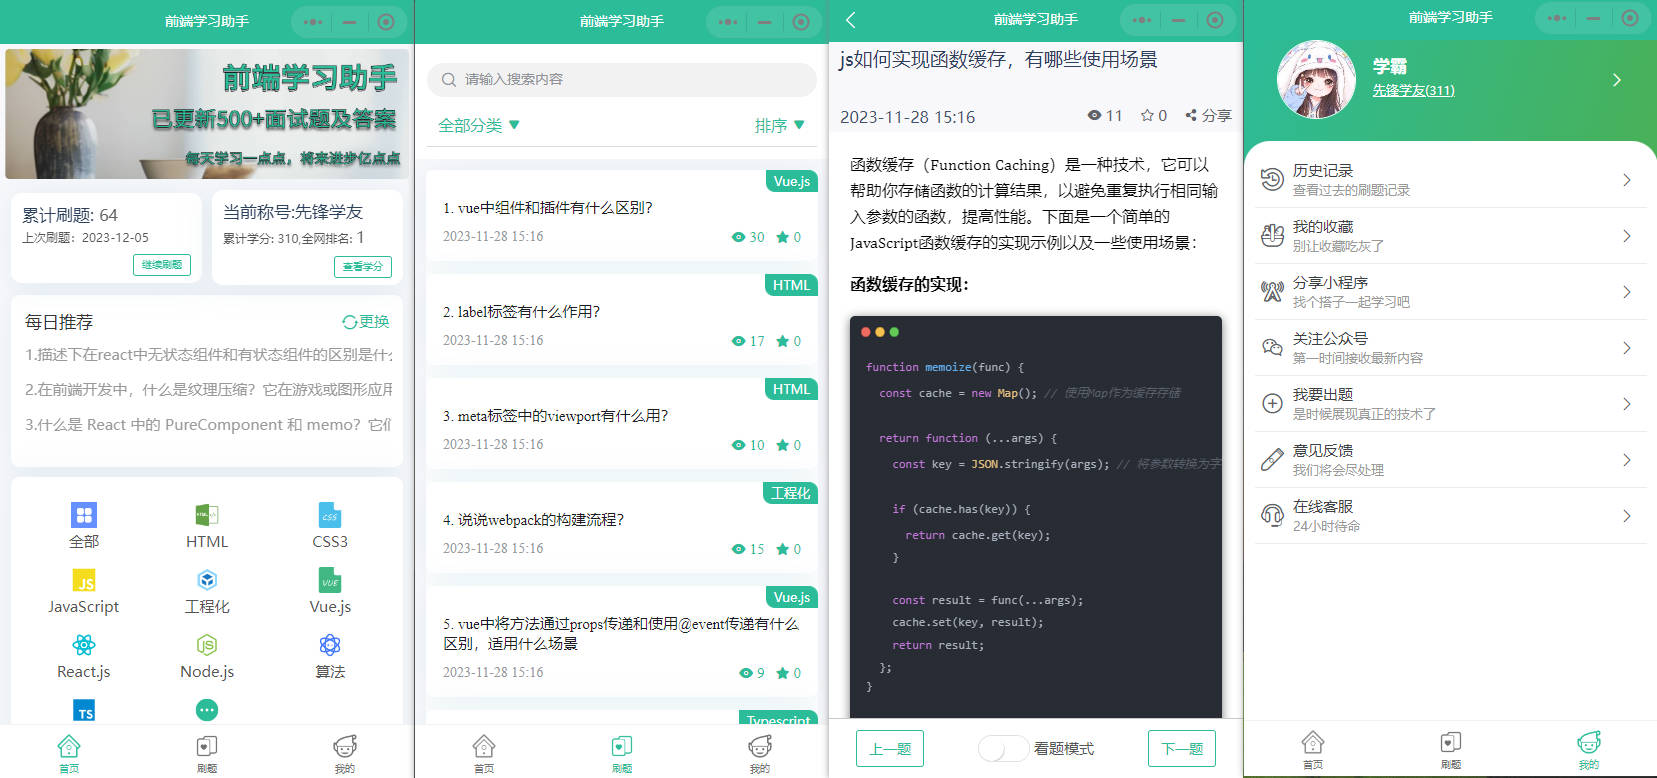Image resolution: width=1657 pixels, height=778 pixels.
Task: Toggle favorite star on webpack question
Action: [782, 549]
